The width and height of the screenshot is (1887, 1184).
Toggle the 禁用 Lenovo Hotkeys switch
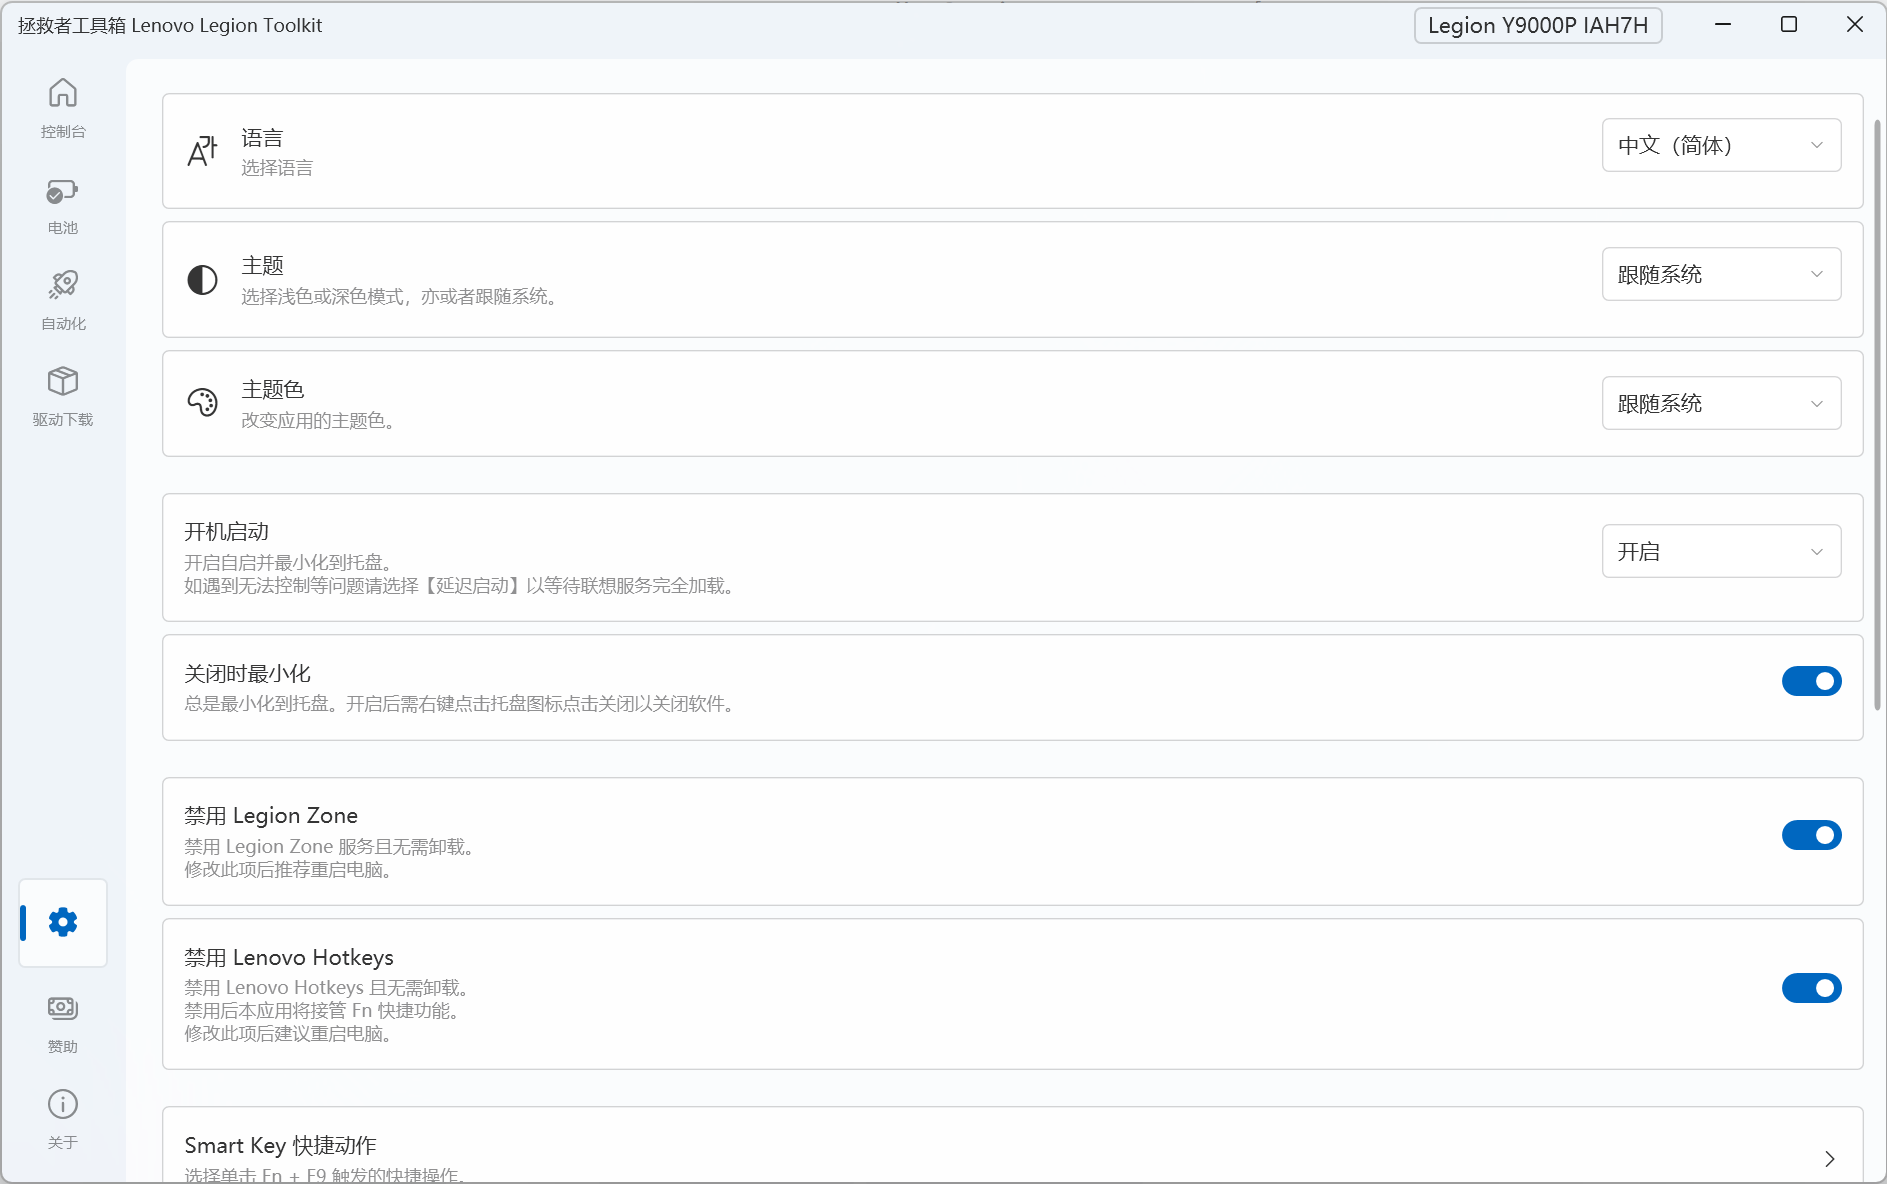point(1811,988)
